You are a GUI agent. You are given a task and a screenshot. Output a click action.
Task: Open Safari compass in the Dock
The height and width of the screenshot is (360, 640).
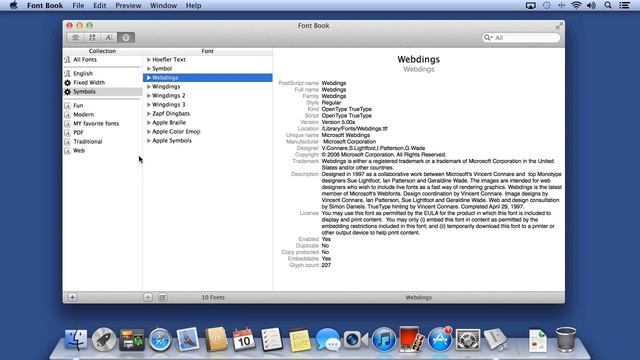160,340
